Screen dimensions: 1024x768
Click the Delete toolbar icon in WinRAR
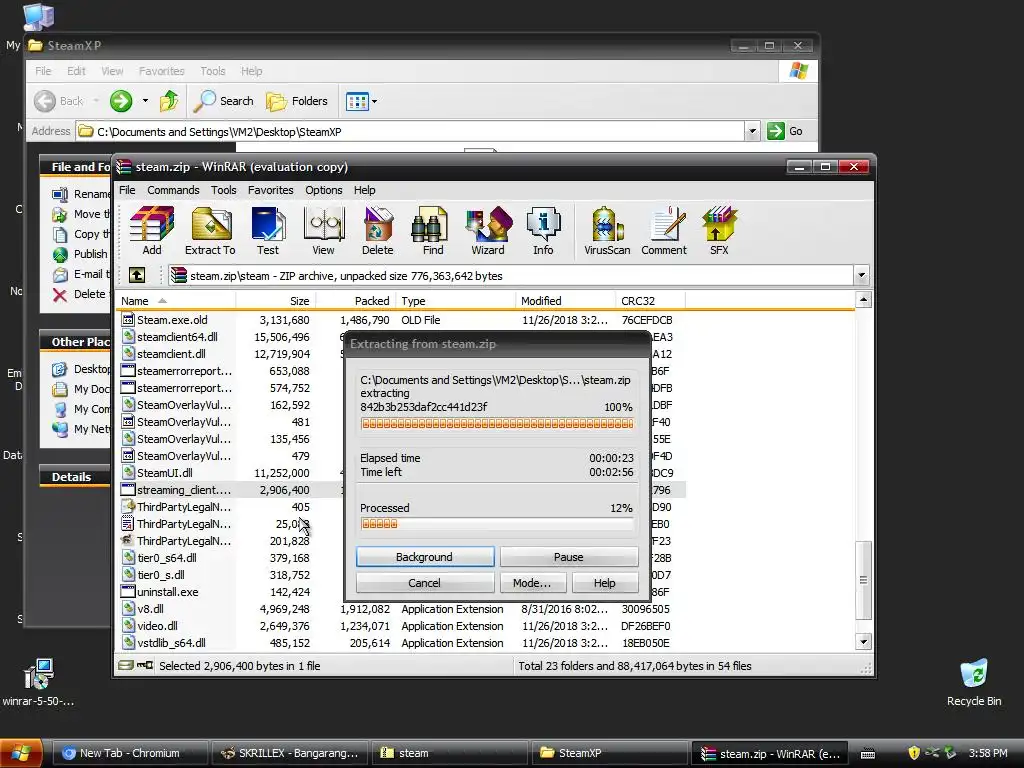(x=377, y=231)
